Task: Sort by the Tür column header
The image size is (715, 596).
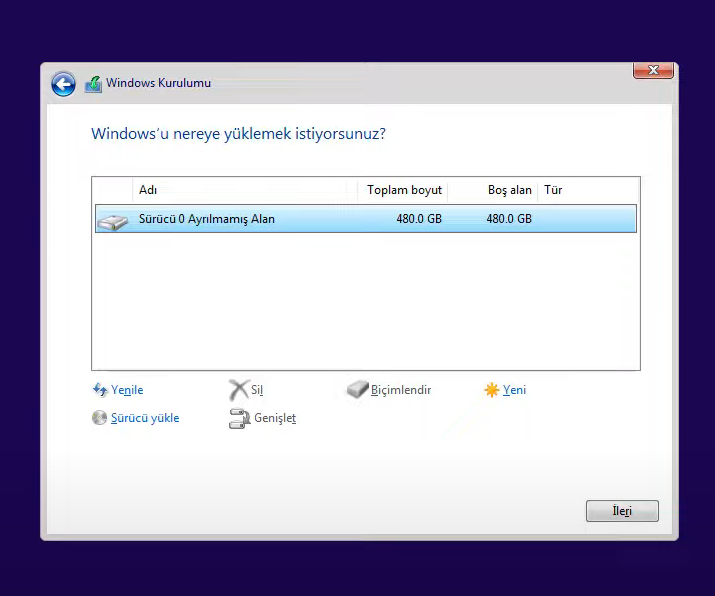Action: [x=588, y=190]
